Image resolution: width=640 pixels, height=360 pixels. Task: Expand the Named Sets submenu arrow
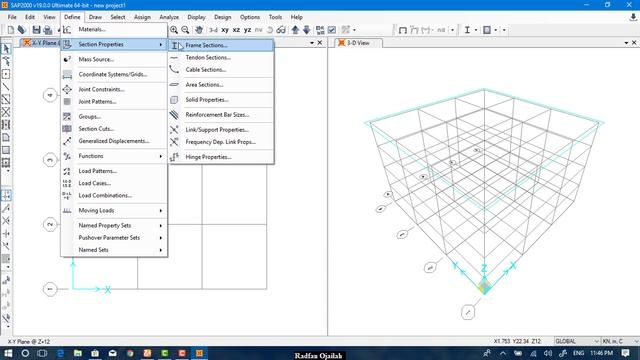(161, 250)
